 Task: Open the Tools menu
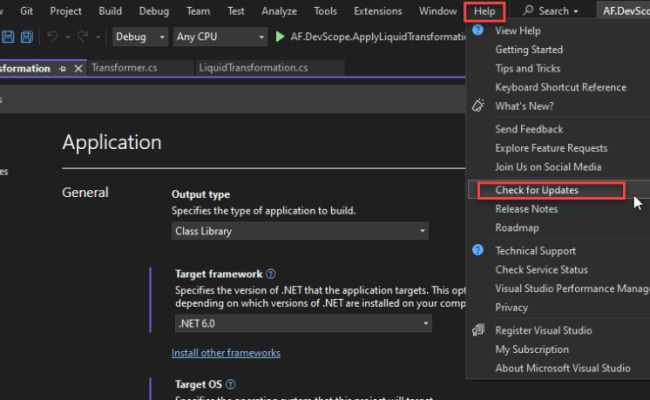coord(325,11)
